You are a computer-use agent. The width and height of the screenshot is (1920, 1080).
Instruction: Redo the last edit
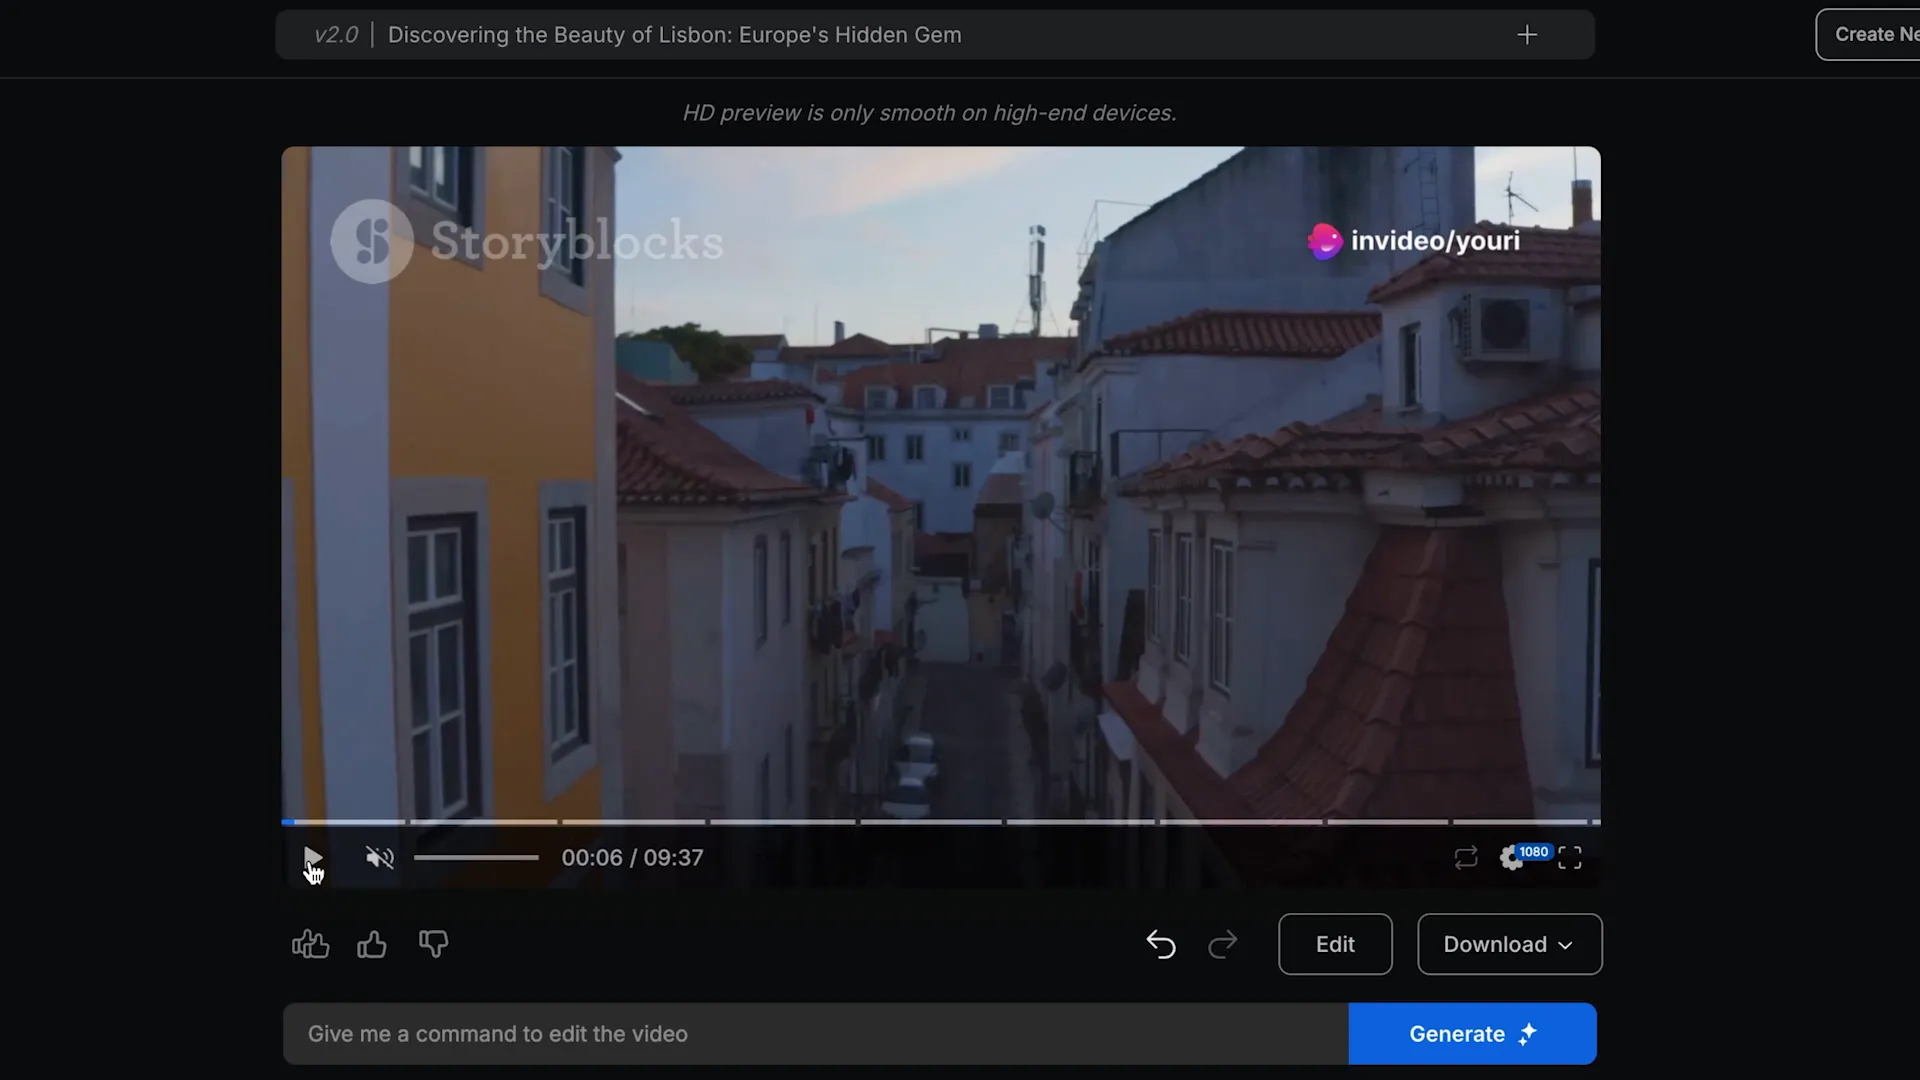pyautogui.click(x=1223, y=944)
